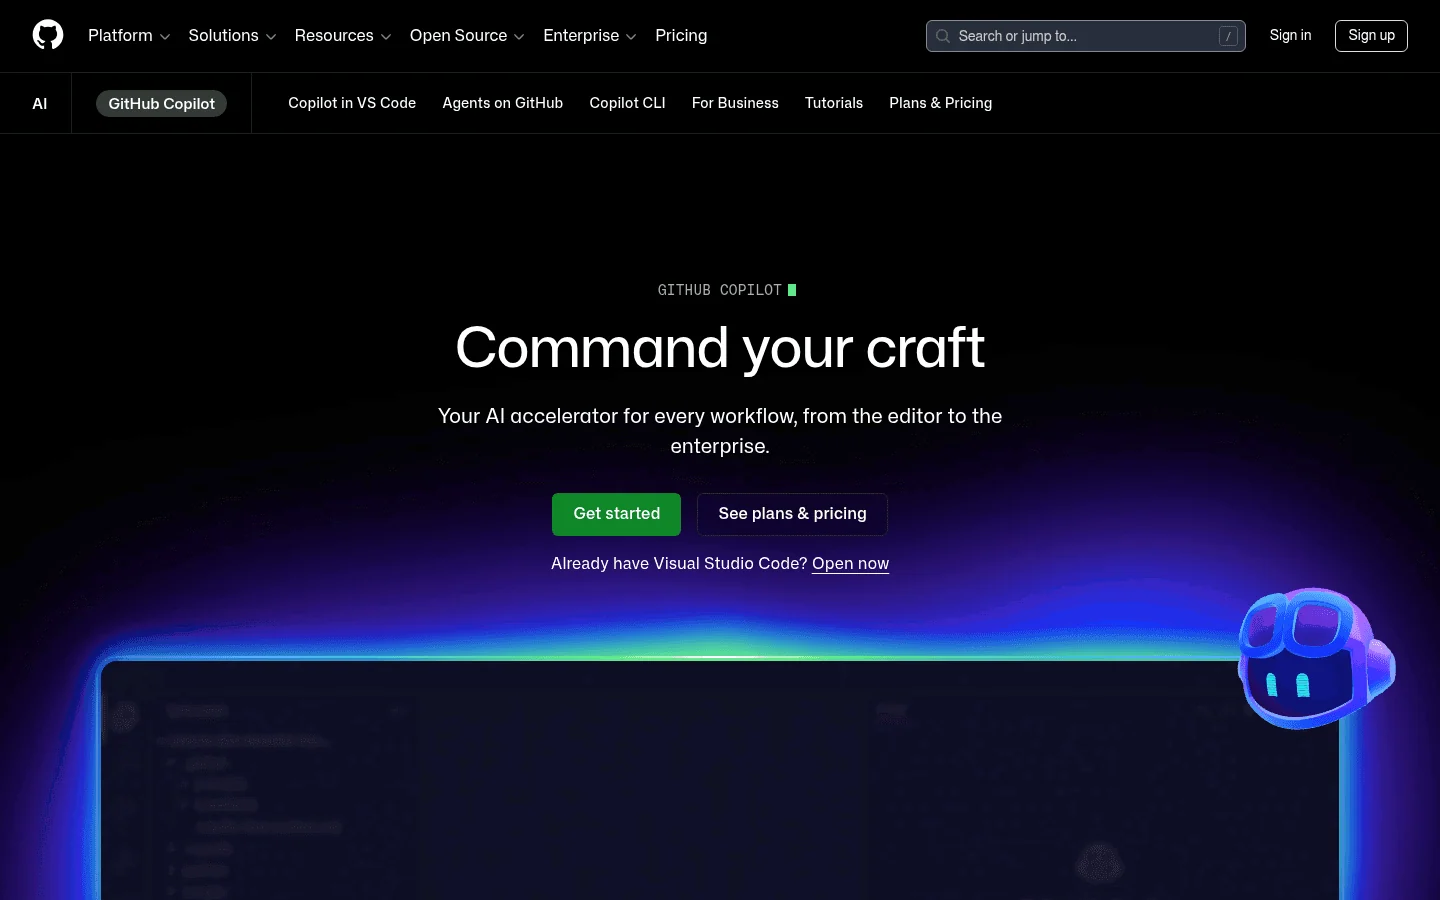
Task: Click the search magnifier icon
Action: pos(943,36)
